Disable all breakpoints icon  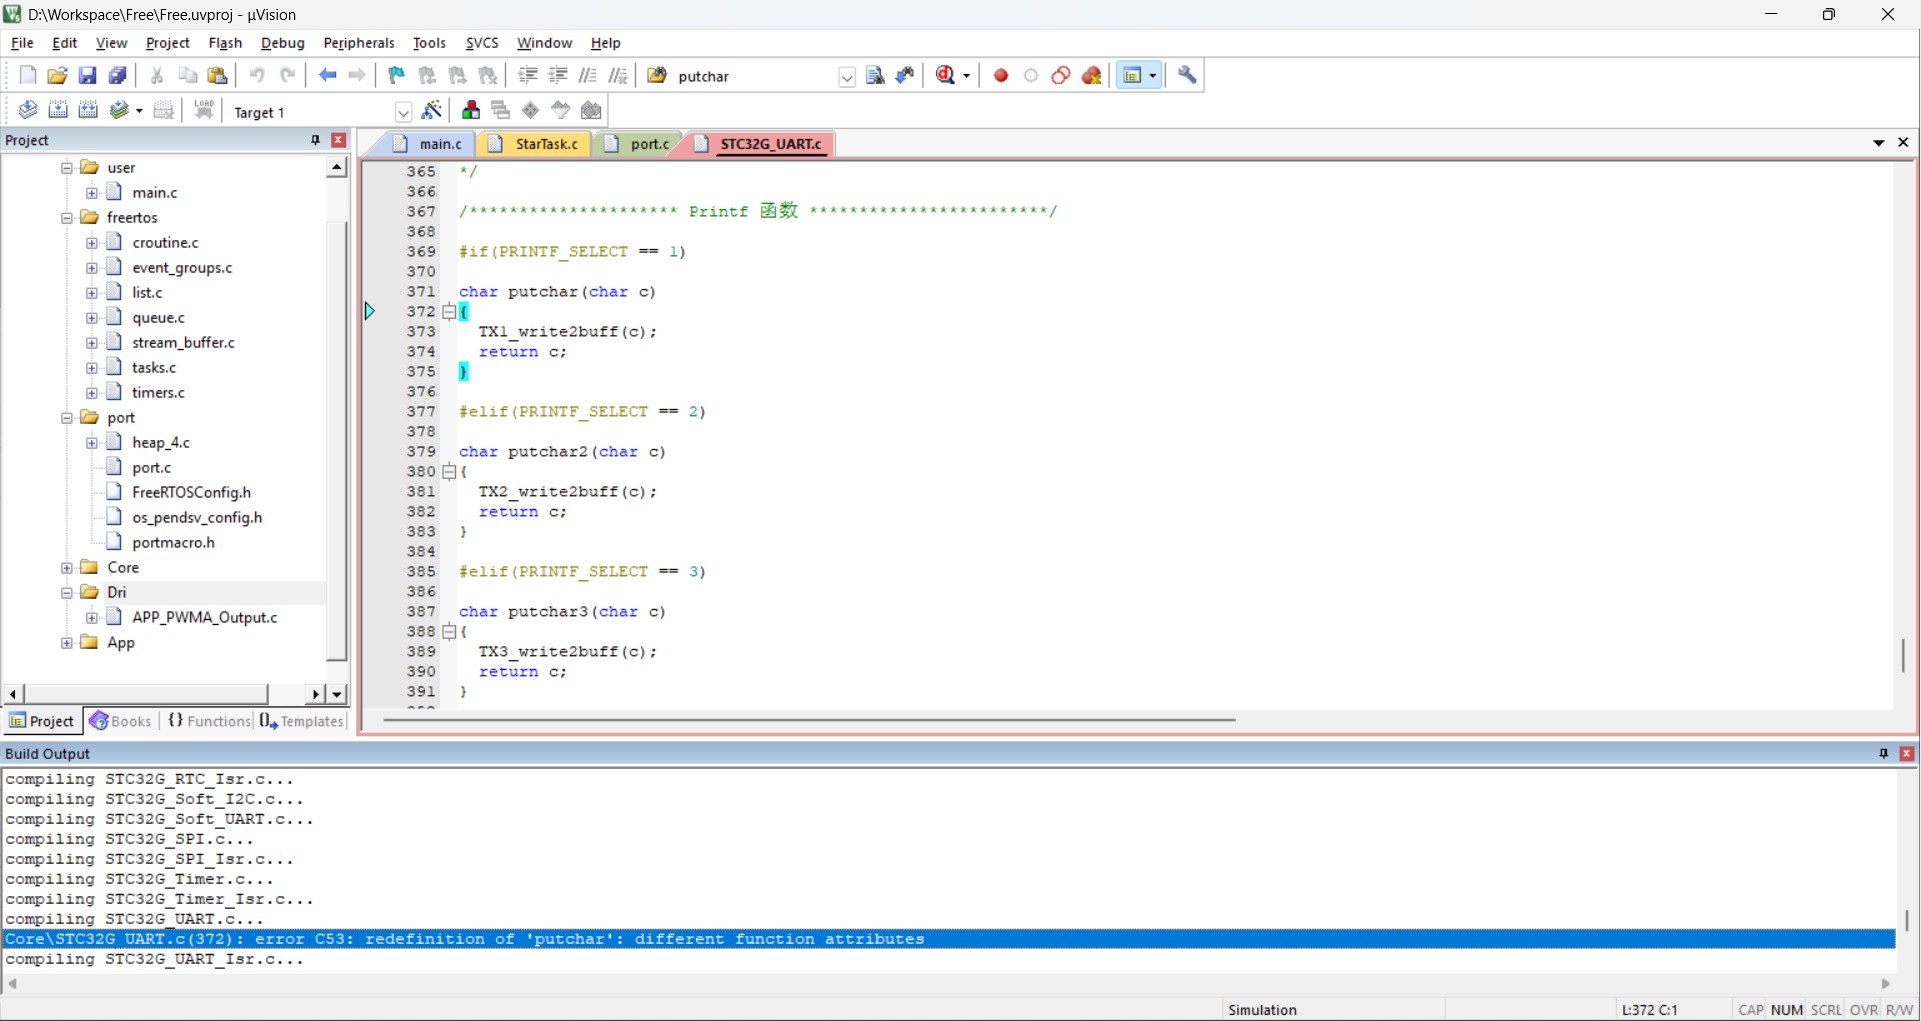(x=1061, y=76)
